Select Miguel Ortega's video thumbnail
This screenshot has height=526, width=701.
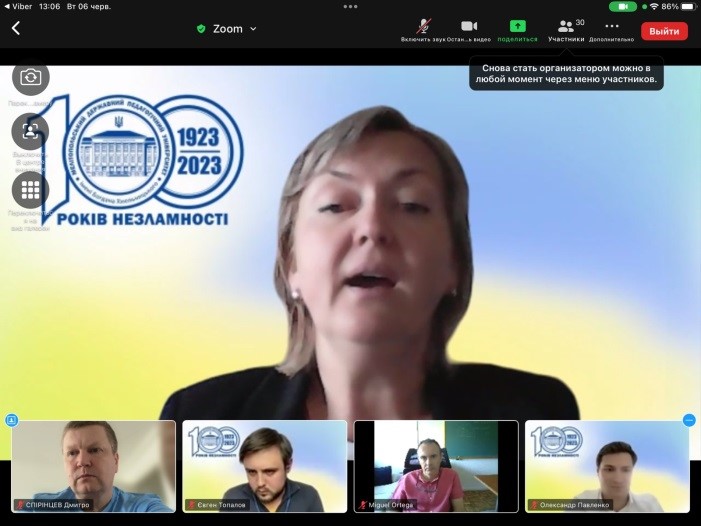point(436,466)
